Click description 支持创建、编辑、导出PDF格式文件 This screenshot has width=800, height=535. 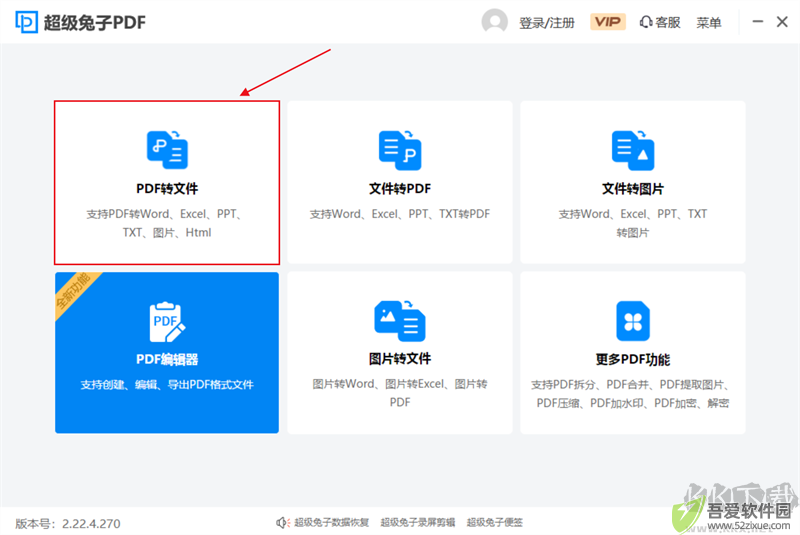click(x=167, y=385)
